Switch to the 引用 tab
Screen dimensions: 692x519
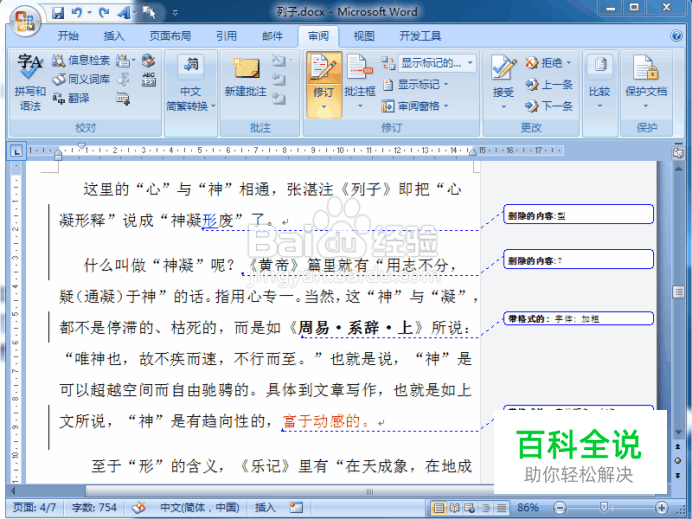[x=226, y=36]
